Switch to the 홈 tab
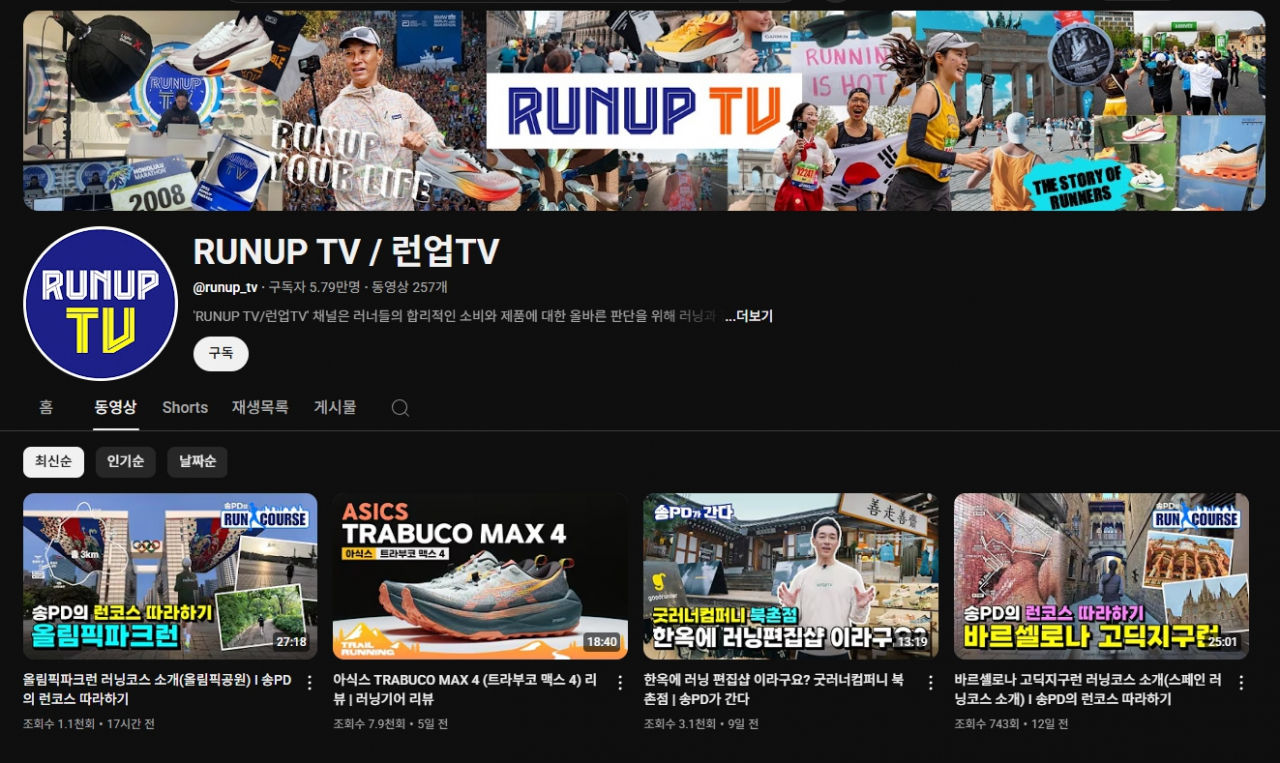This screenshot has width=1280, height=763. pyautogui.click(x=46, y=407)
